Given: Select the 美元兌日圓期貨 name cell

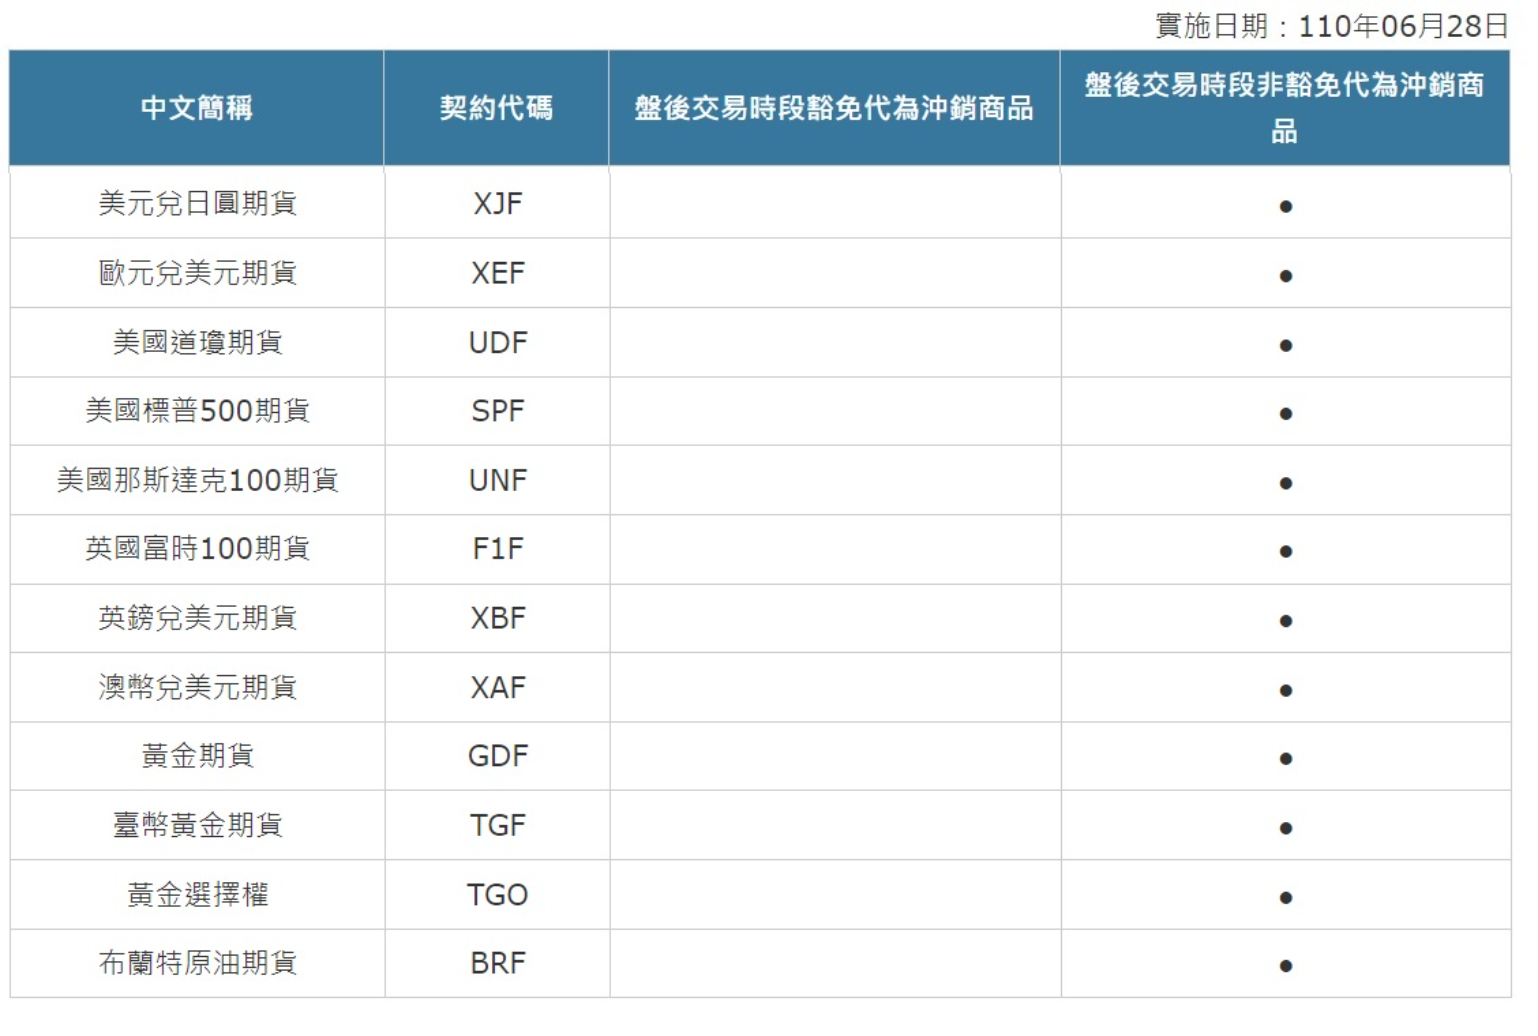Looking at the screenshot, I should pos(197,203).
